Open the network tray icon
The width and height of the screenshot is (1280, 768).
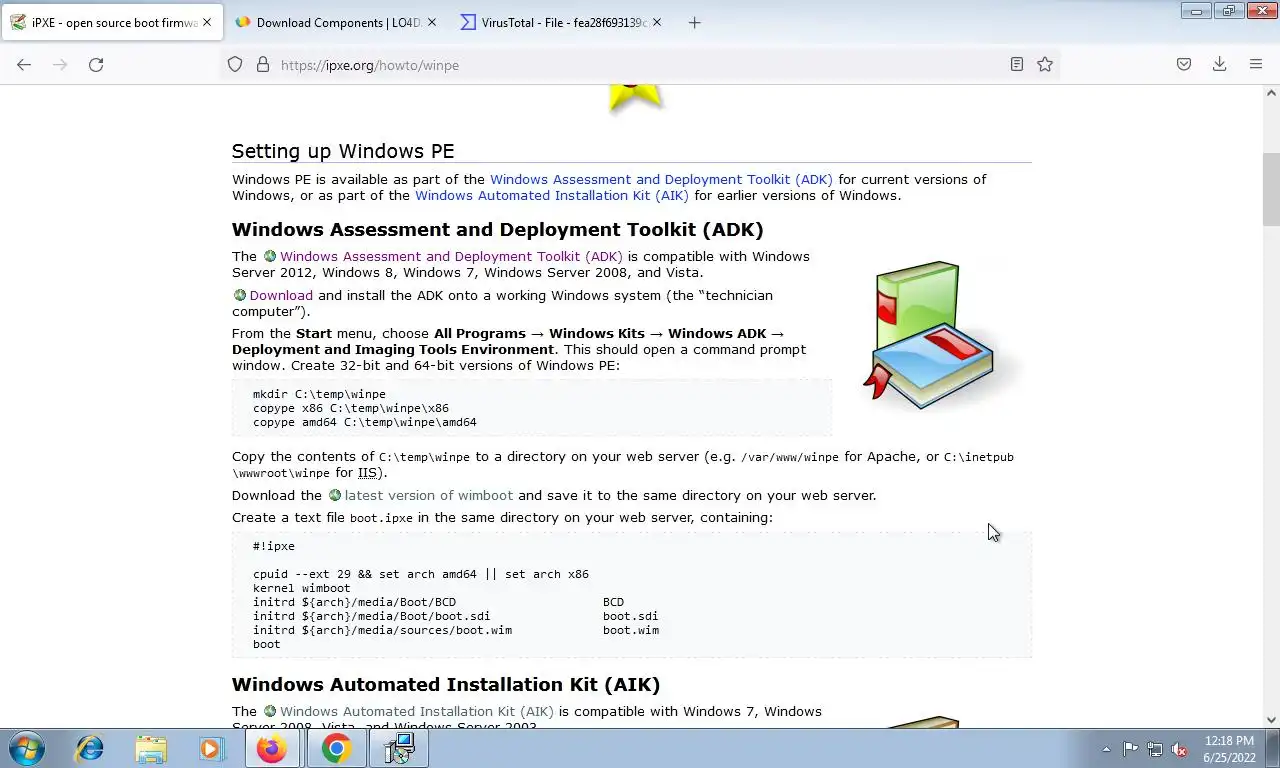coord(1154,749)
